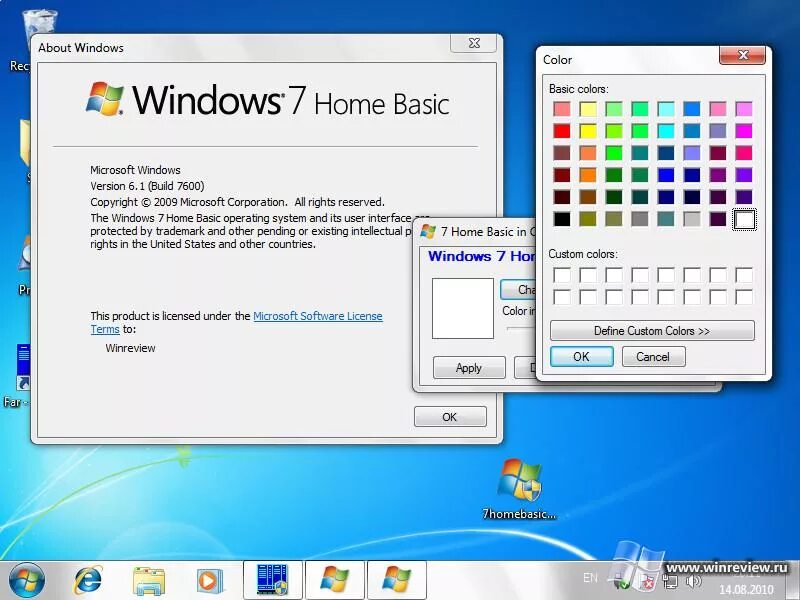Click the Winreview licensee name
This screenshot has width=800, height=600.
click(130, 348)
